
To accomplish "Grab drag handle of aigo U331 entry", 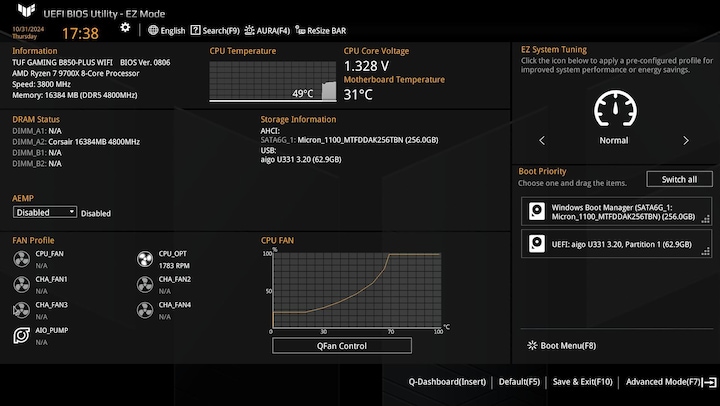I will 706,251.
